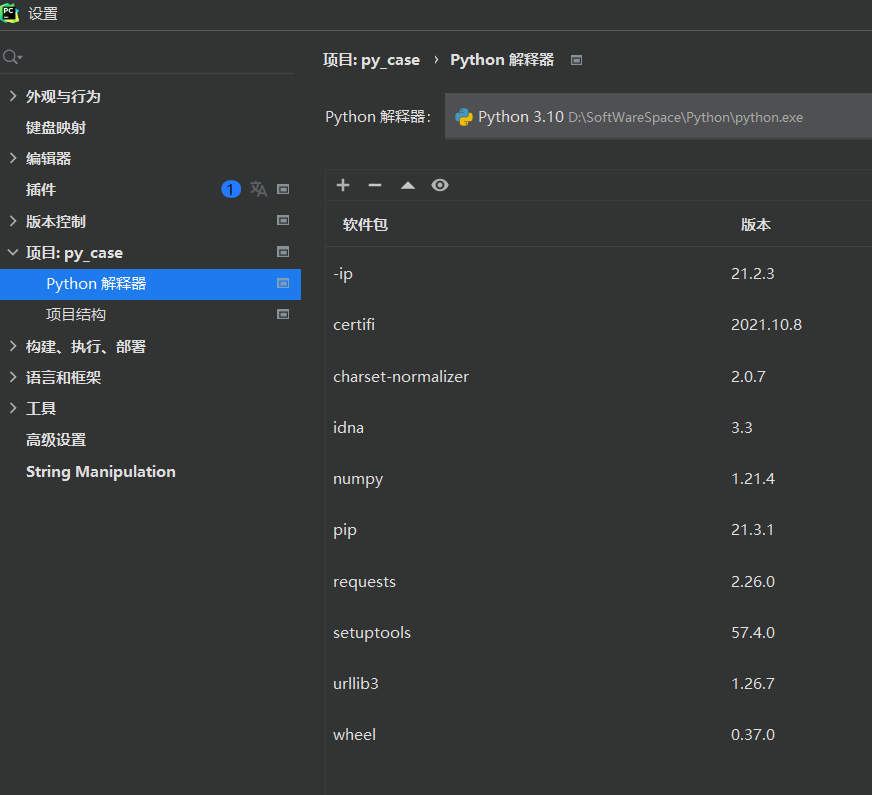This screenshot has height=795, width=872.
Task: Toggle the eye icon to show early releases
Action: [x=440, y=185]
